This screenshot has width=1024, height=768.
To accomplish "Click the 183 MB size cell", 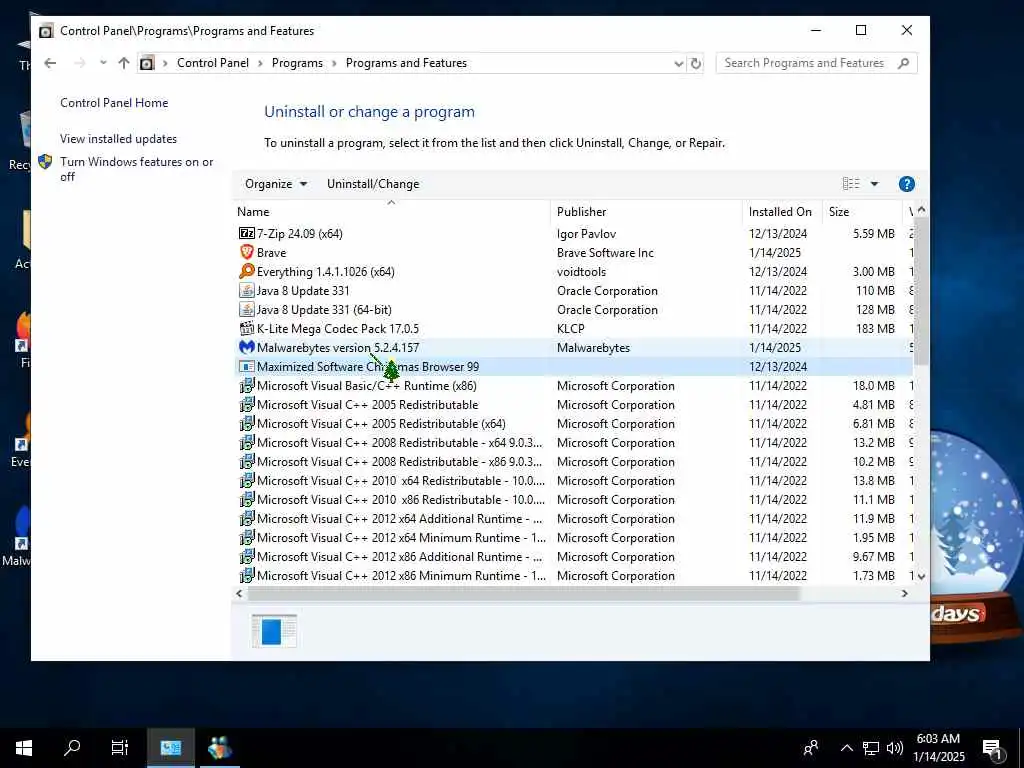I will click(875, 328).
